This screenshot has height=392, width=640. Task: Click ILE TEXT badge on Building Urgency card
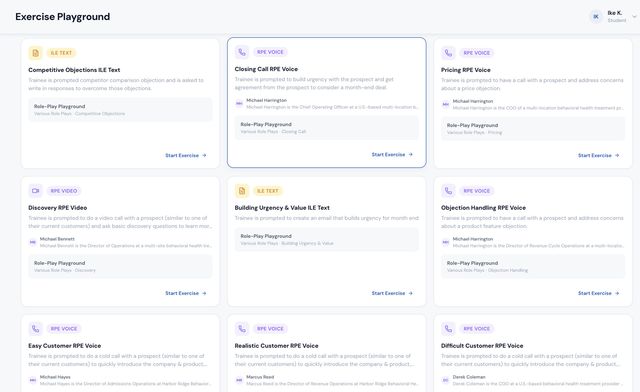coord(268,191)
